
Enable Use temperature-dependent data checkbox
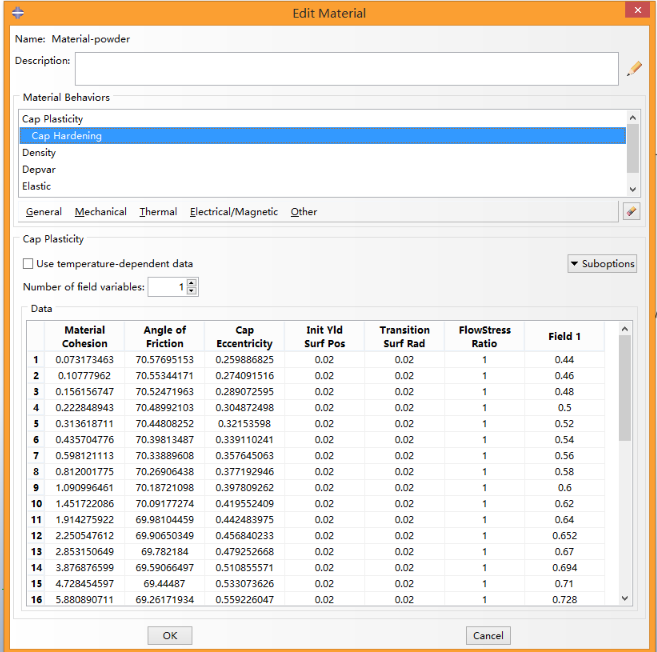point(28,264)
